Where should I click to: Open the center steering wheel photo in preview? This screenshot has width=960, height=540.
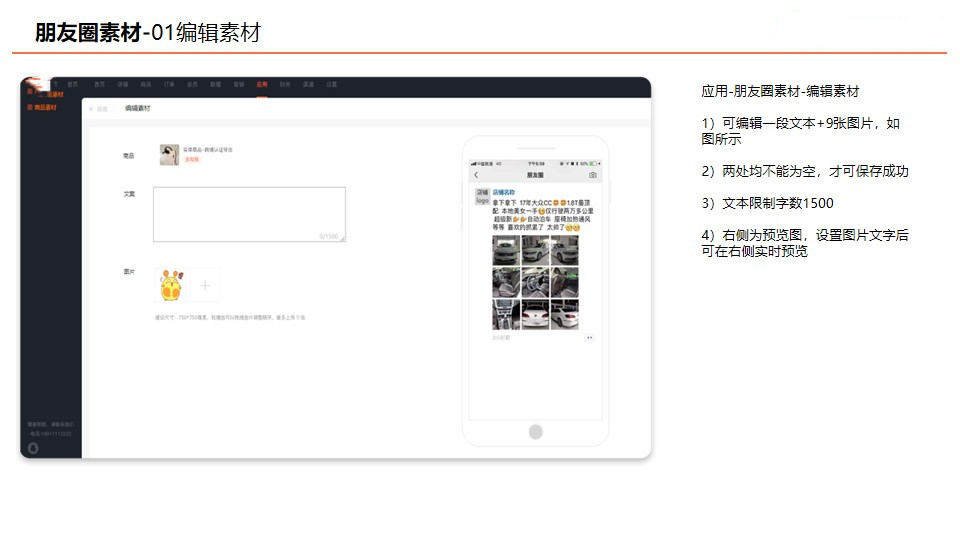click(535, 282)
